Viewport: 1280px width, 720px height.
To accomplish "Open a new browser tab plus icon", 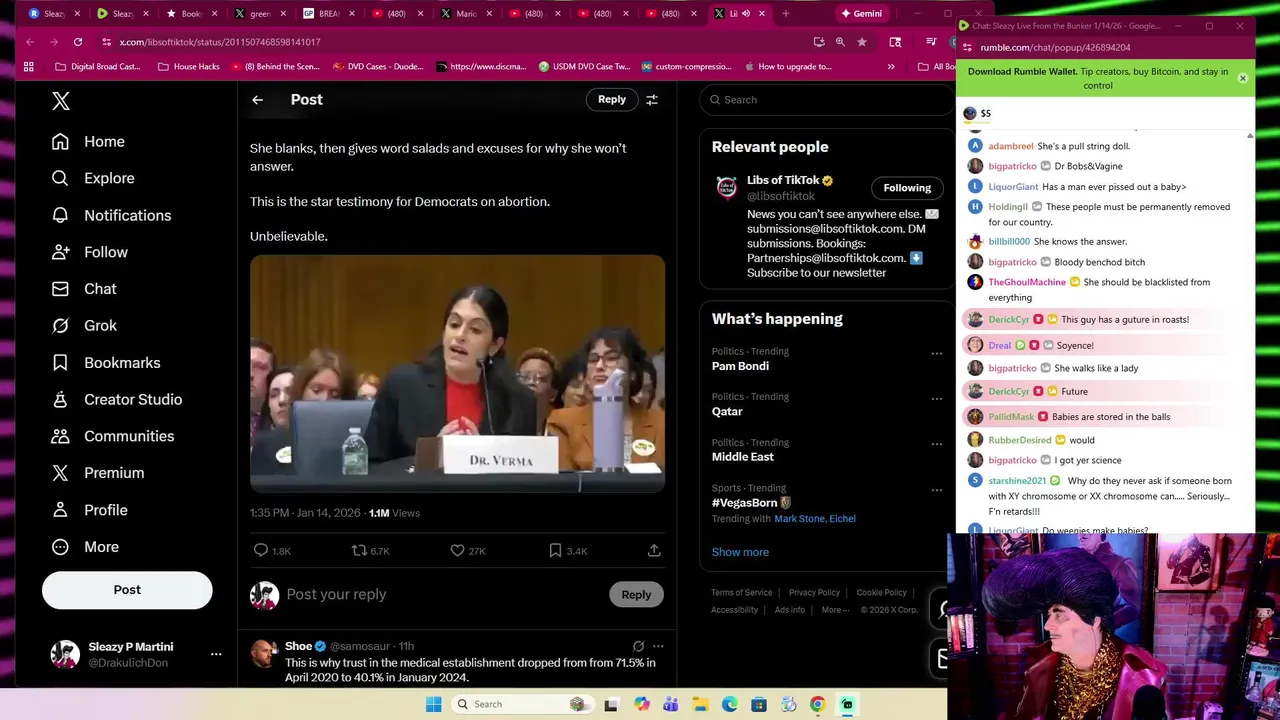I will (786, 14).
